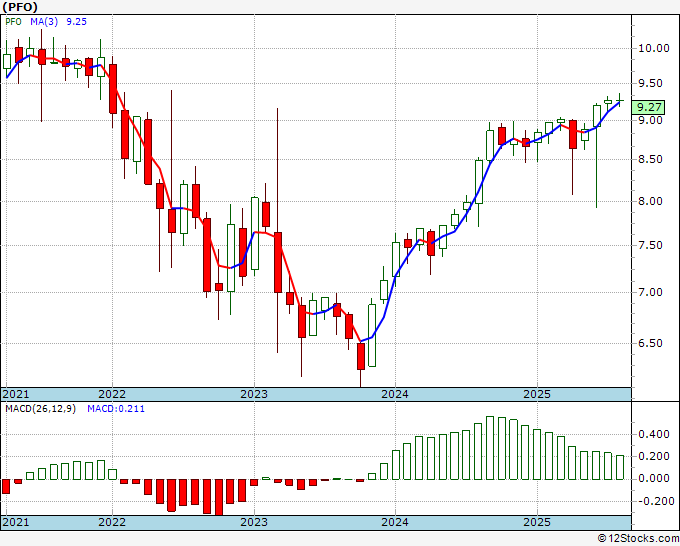Click the MACD:0.211 value label
Screen dimensions: 680x546
pos(116,409)
